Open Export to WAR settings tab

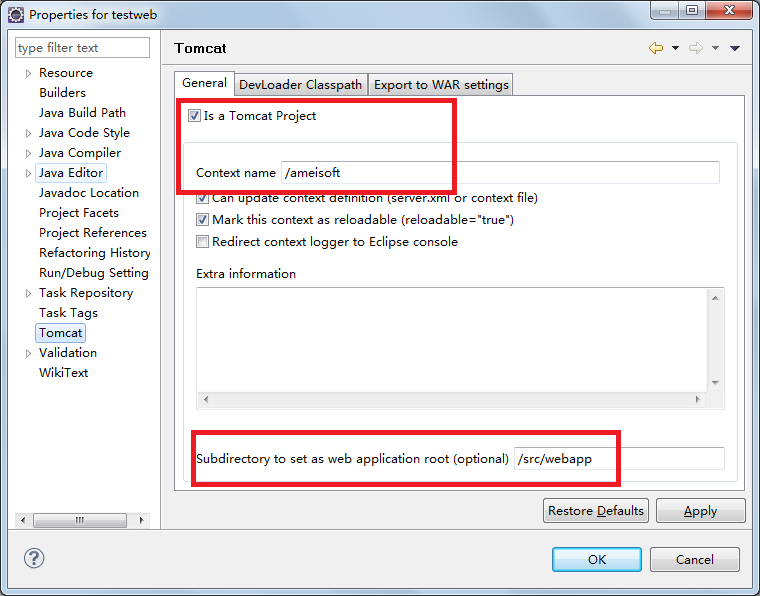[x=441, y=85]
